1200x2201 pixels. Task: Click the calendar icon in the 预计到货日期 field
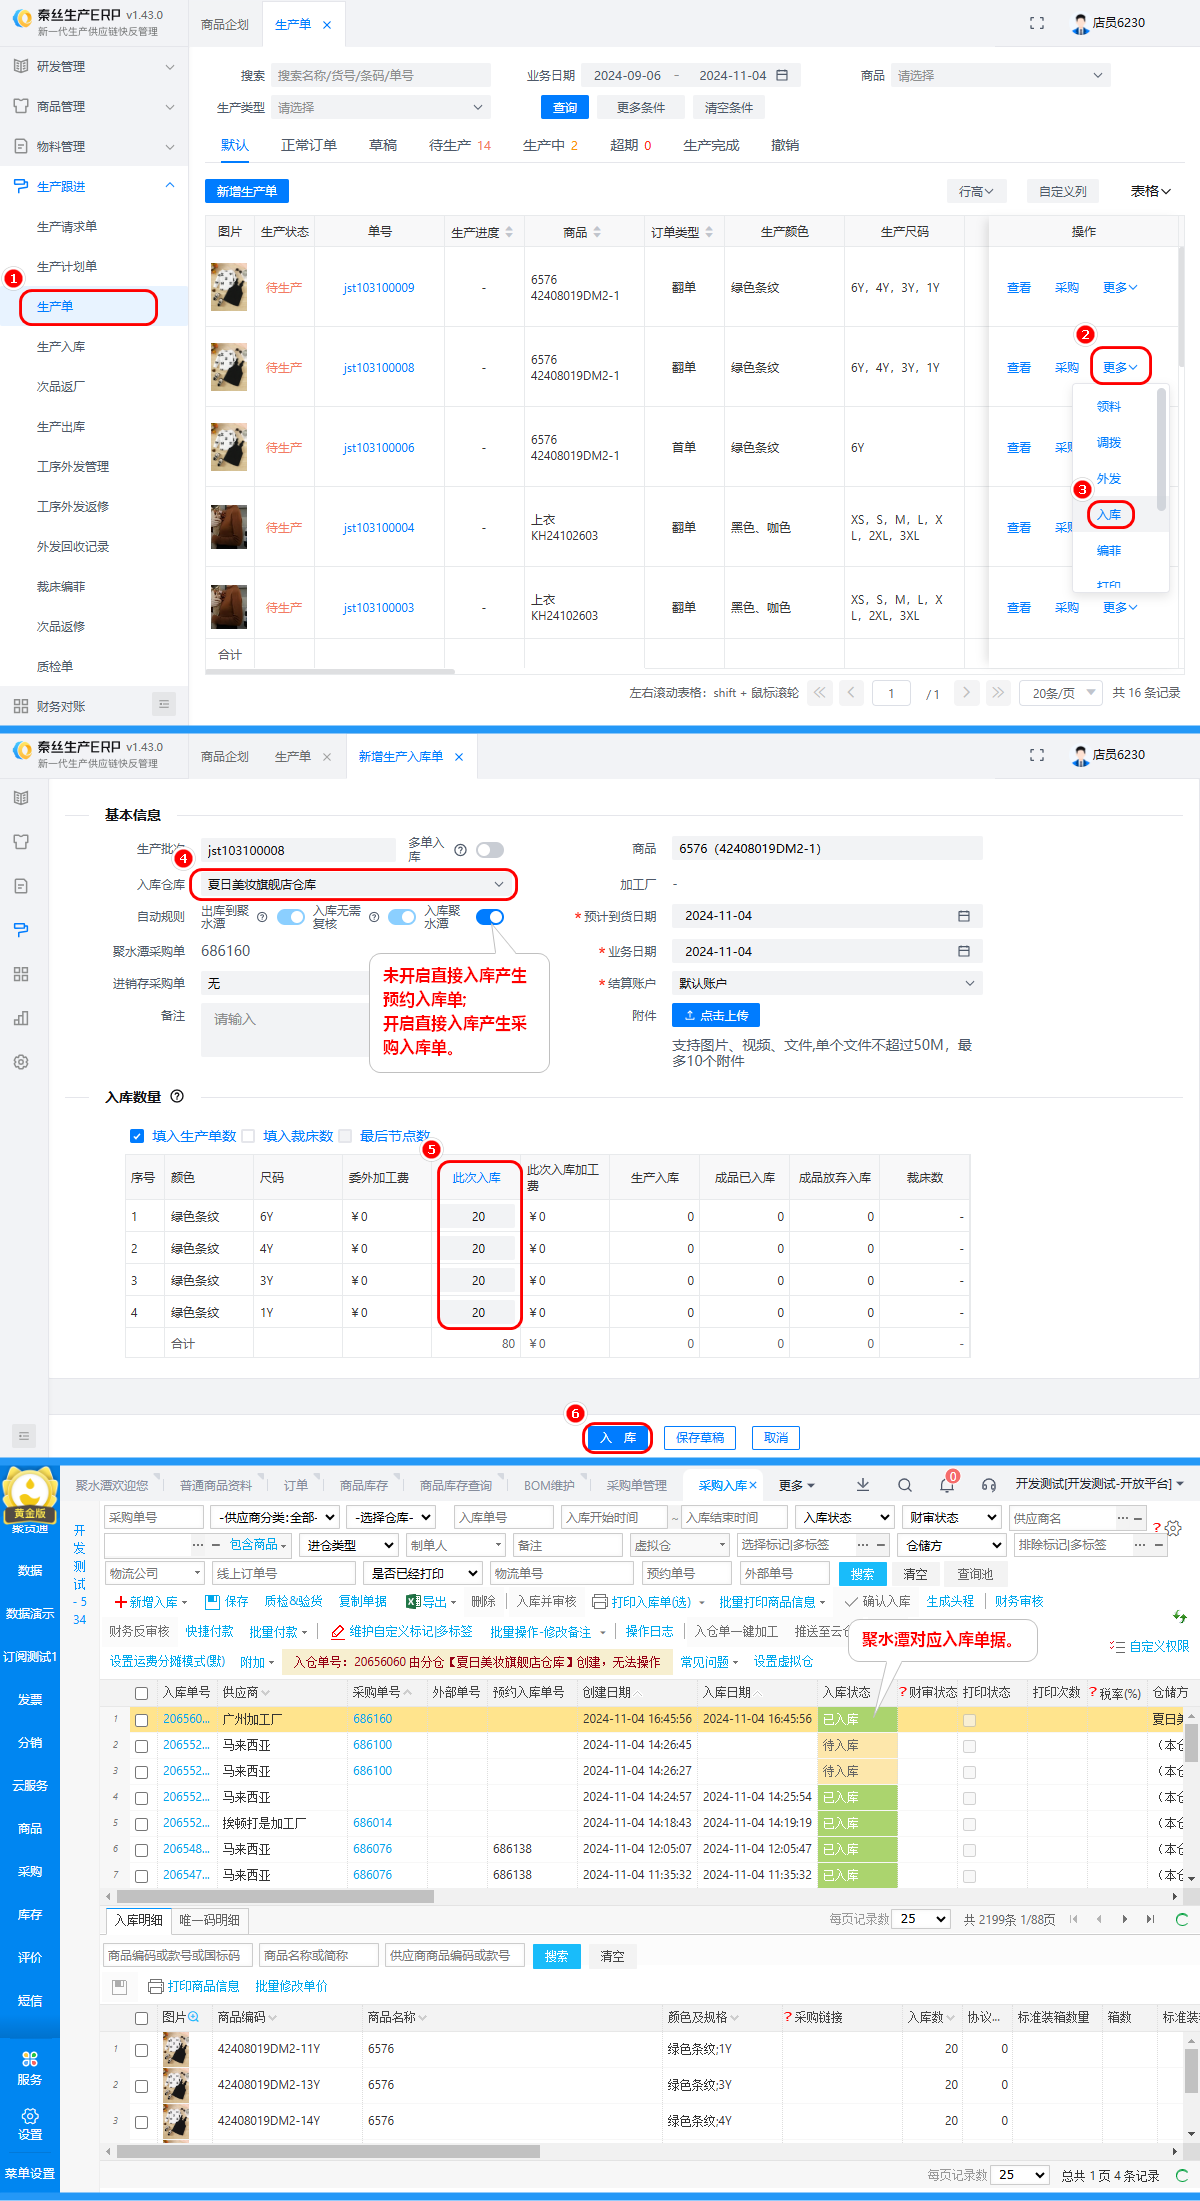pyautogui.click(x=964, y=916)
